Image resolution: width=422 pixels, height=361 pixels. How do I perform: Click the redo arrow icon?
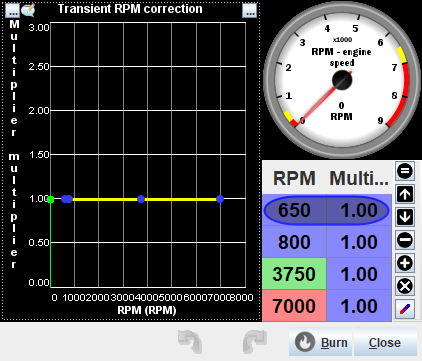point(255,342)
